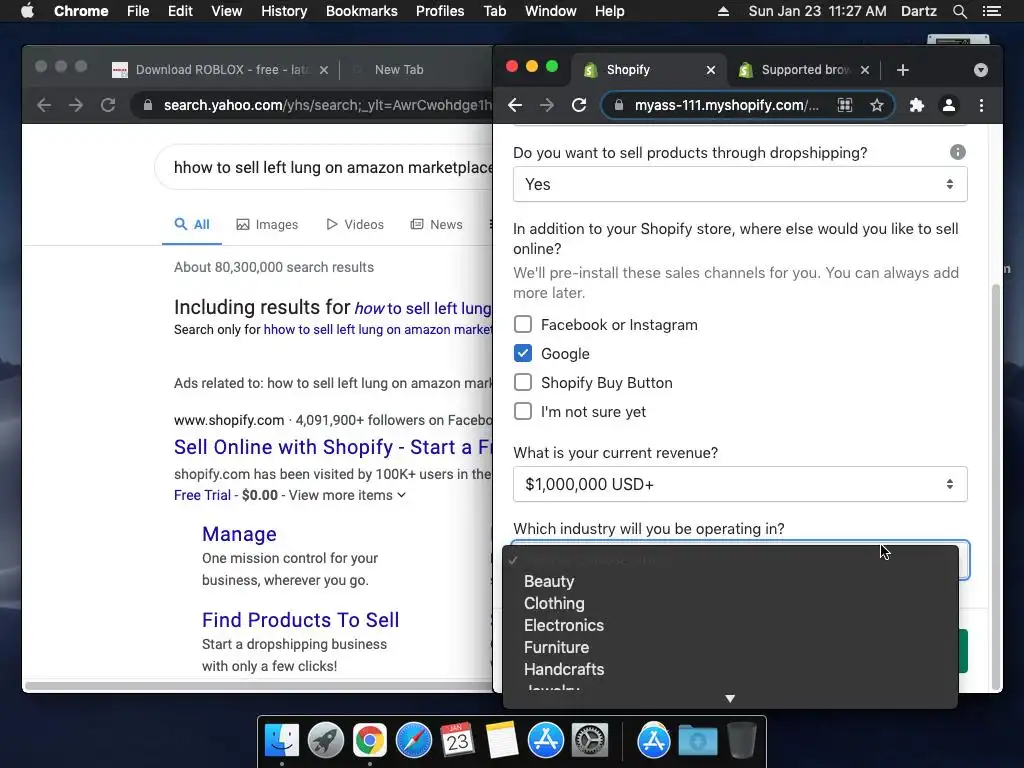Click the QR/grid icon in address bar
The height and width of the screenshot is (768, 1024).
pyautogui.click(x=845, y=105)
